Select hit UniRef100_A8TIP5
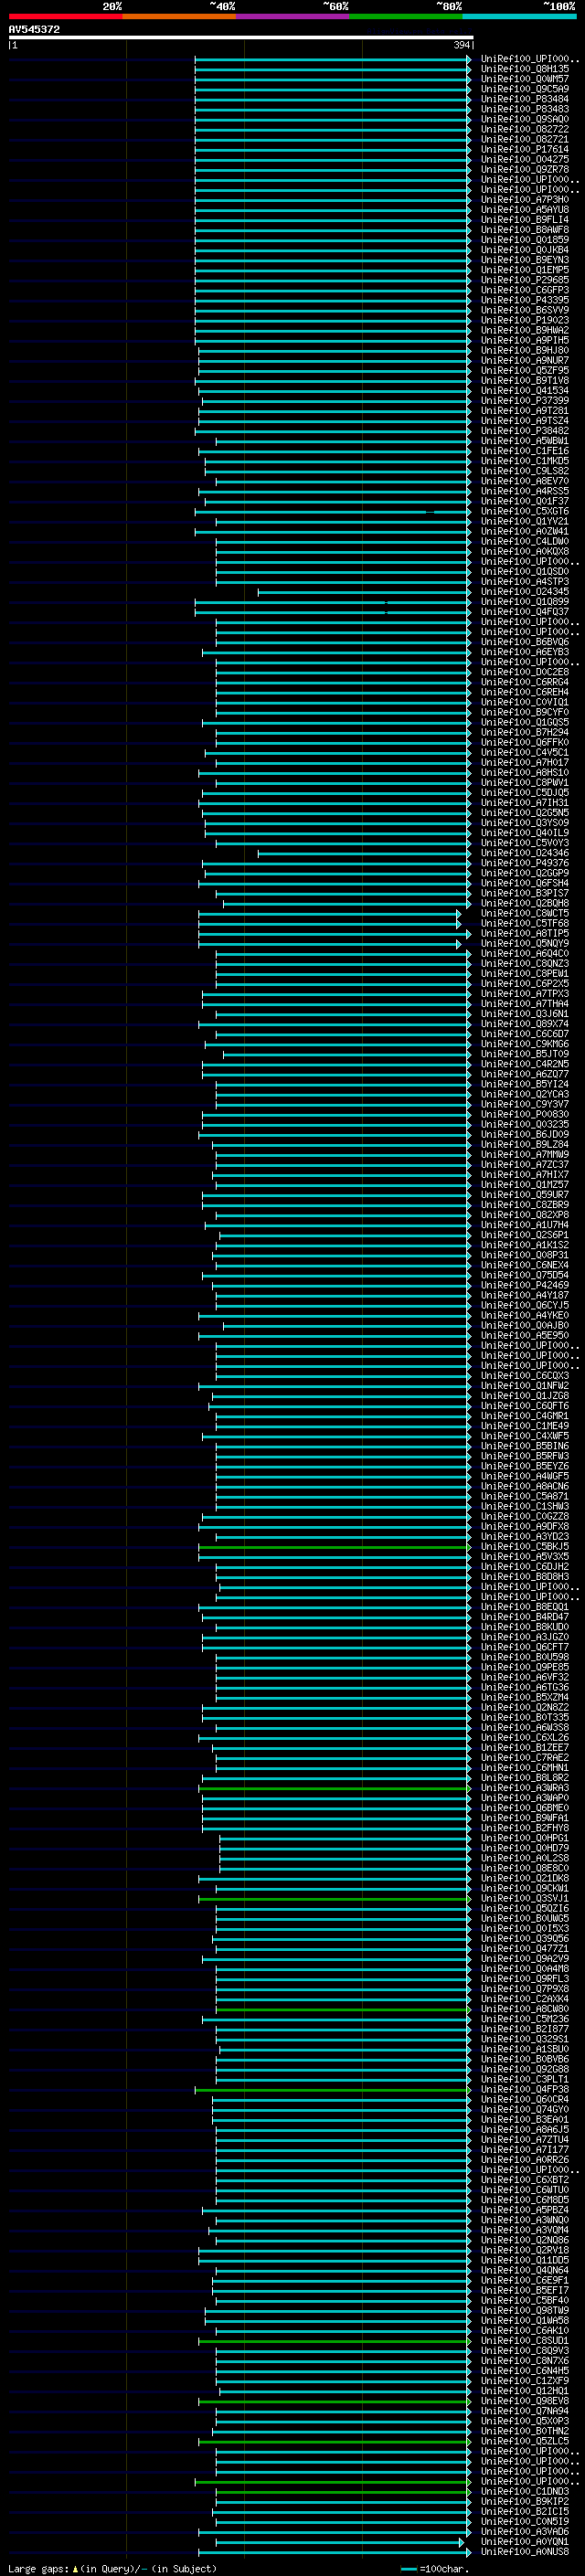Screen dimensions: 585x2576 point(524,933)
